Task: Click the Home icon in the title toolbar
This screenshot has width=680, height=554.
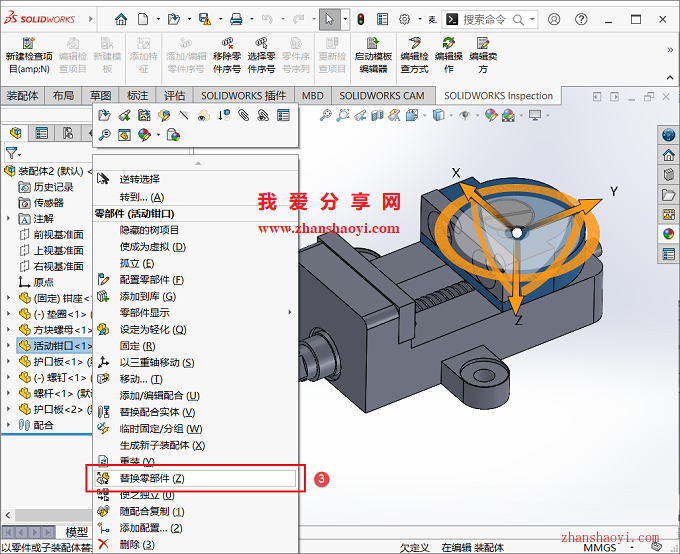Action: (121, 19)
